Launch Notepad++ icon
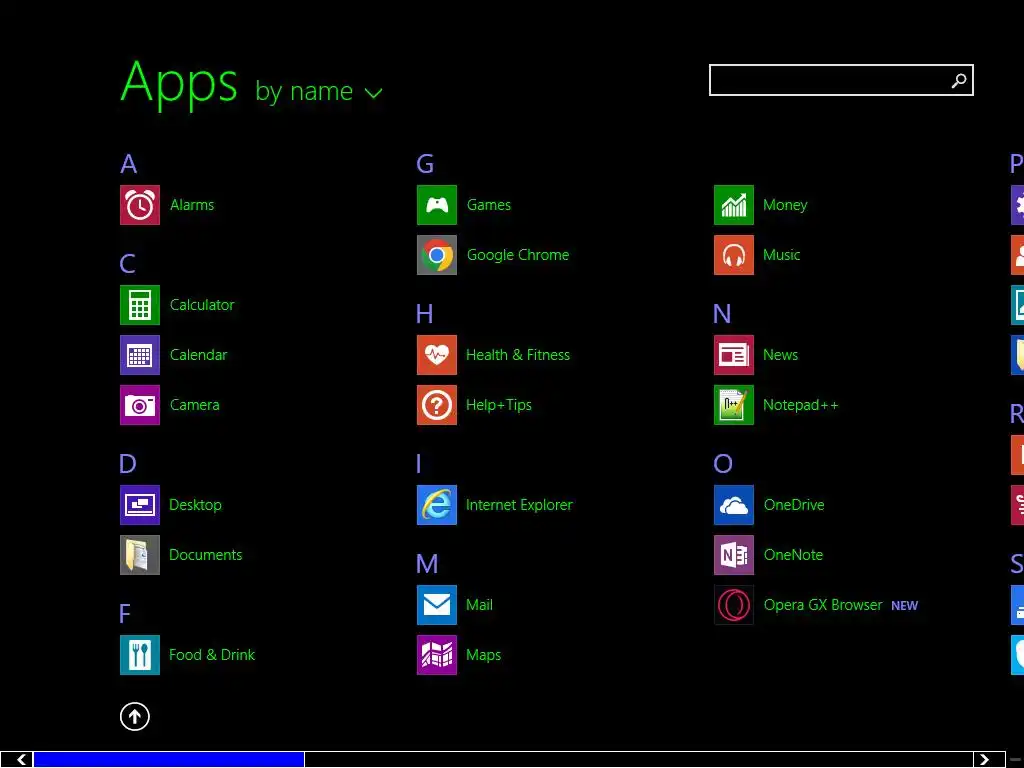The image size is (1024, 768). point(734,405)
